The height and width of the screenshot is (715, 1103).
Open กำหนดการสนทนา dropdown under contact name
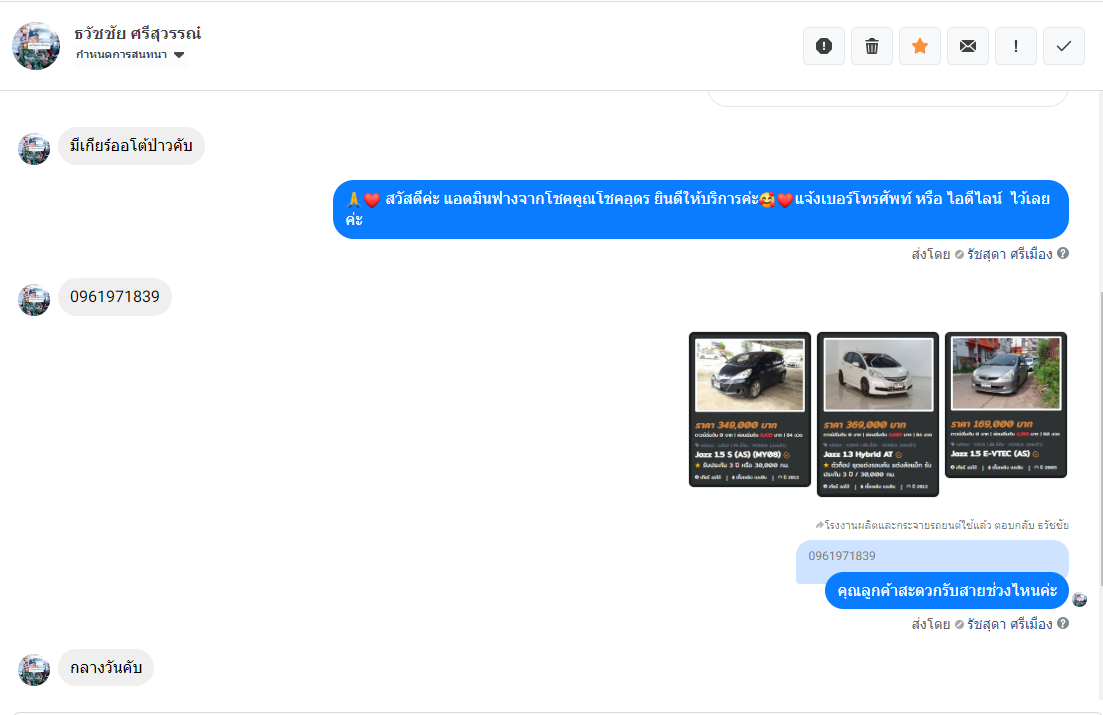point(131,55)
